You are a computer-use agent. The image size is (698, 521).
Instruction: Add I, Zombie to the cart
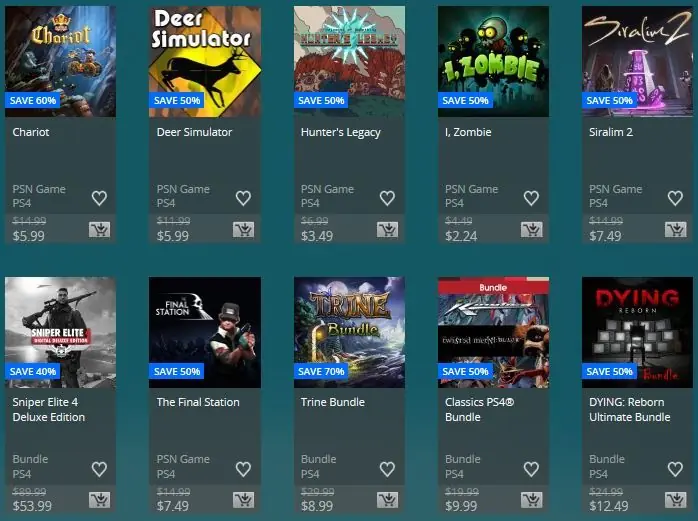532,230
